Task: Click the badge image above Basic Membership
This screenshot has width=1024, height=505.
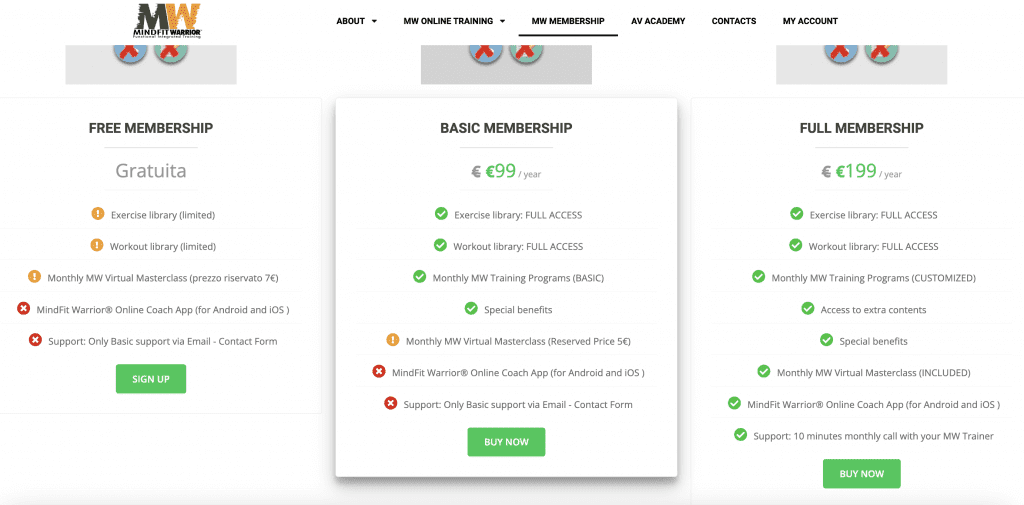Action: click(506, 64)
